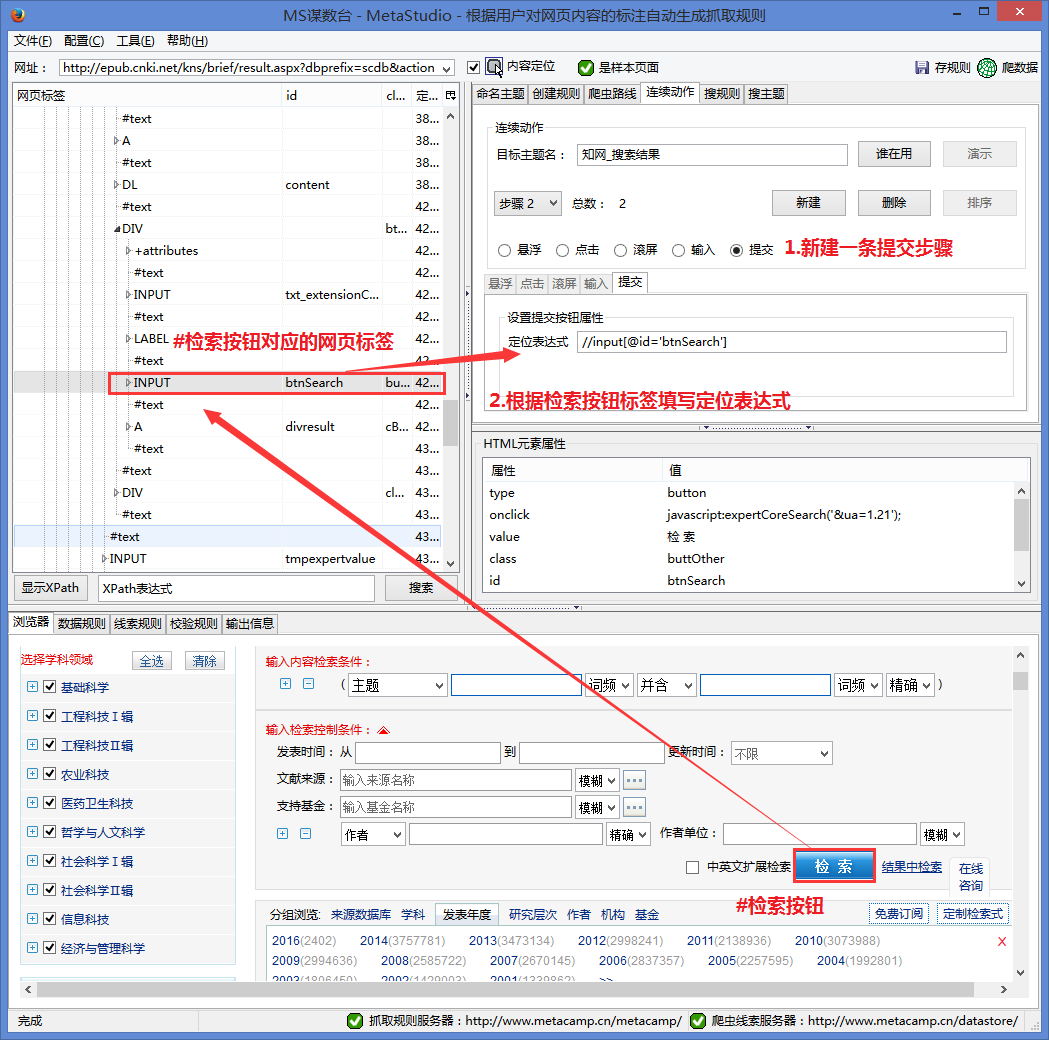Click the ellipsis button next to 支持基金
The image size is (1049, 1040).
pos(634,807)
